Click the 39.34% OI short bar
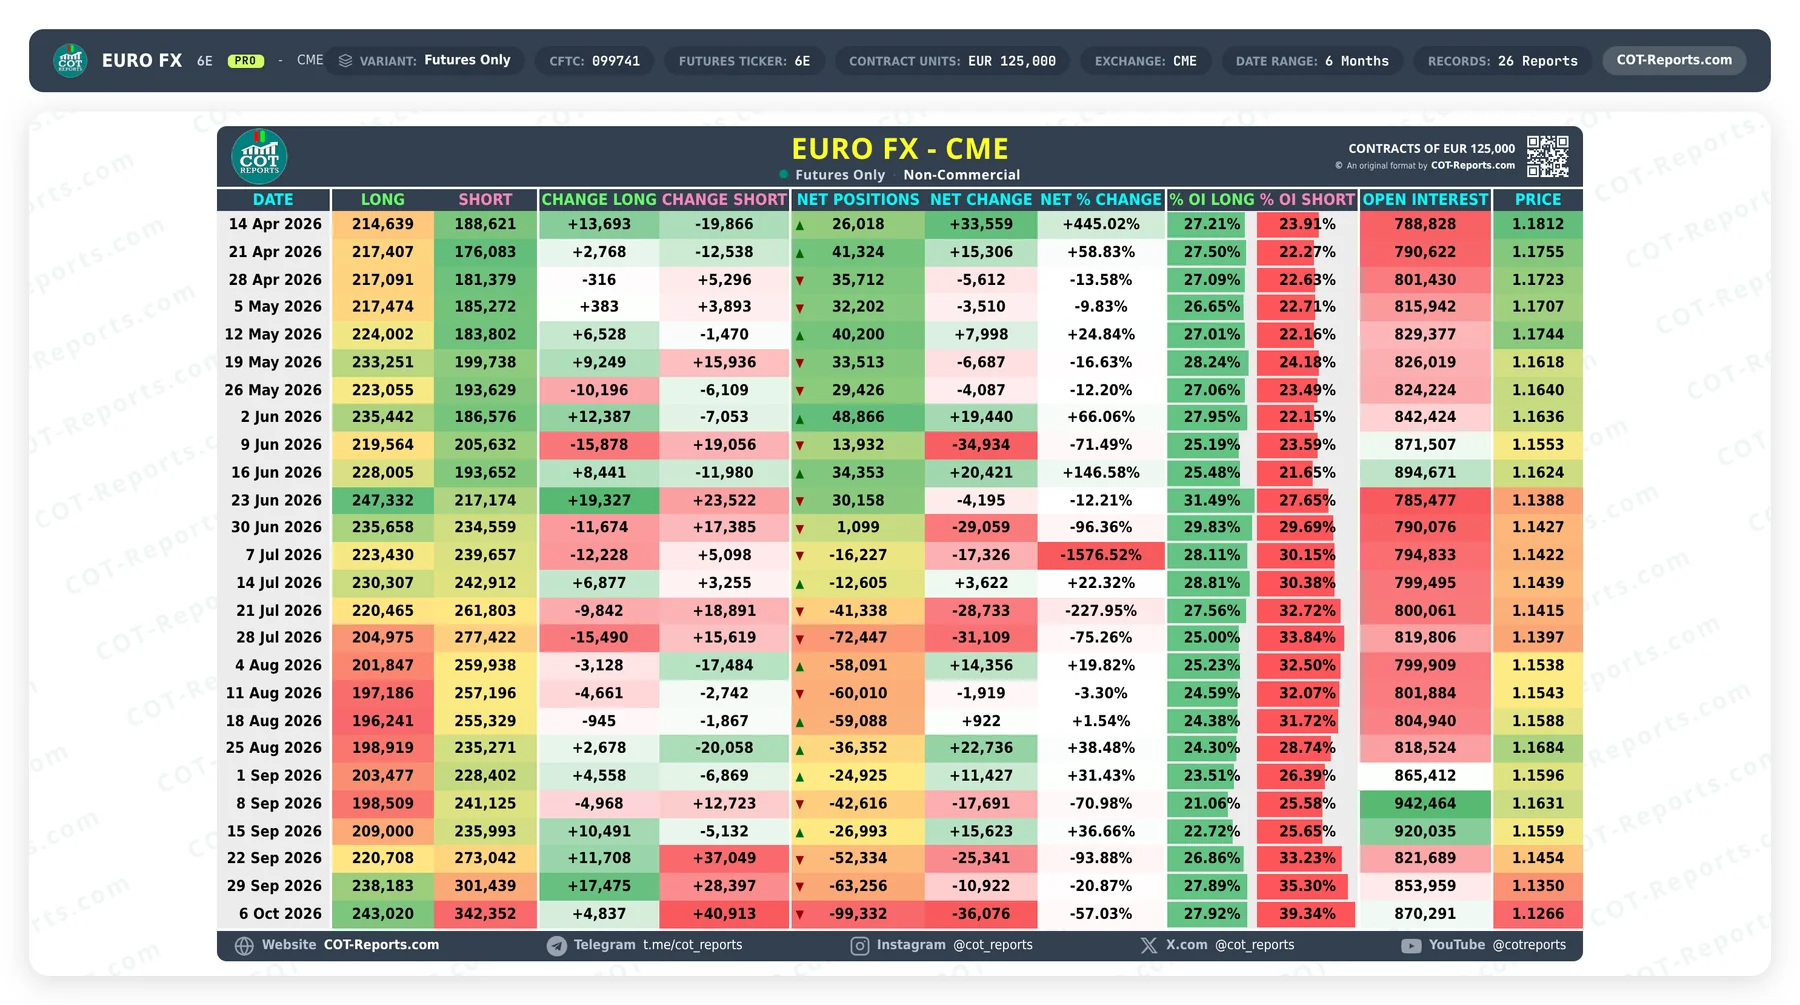The height and width of the screenshot is (1005, 1800). pos(1306,914)
